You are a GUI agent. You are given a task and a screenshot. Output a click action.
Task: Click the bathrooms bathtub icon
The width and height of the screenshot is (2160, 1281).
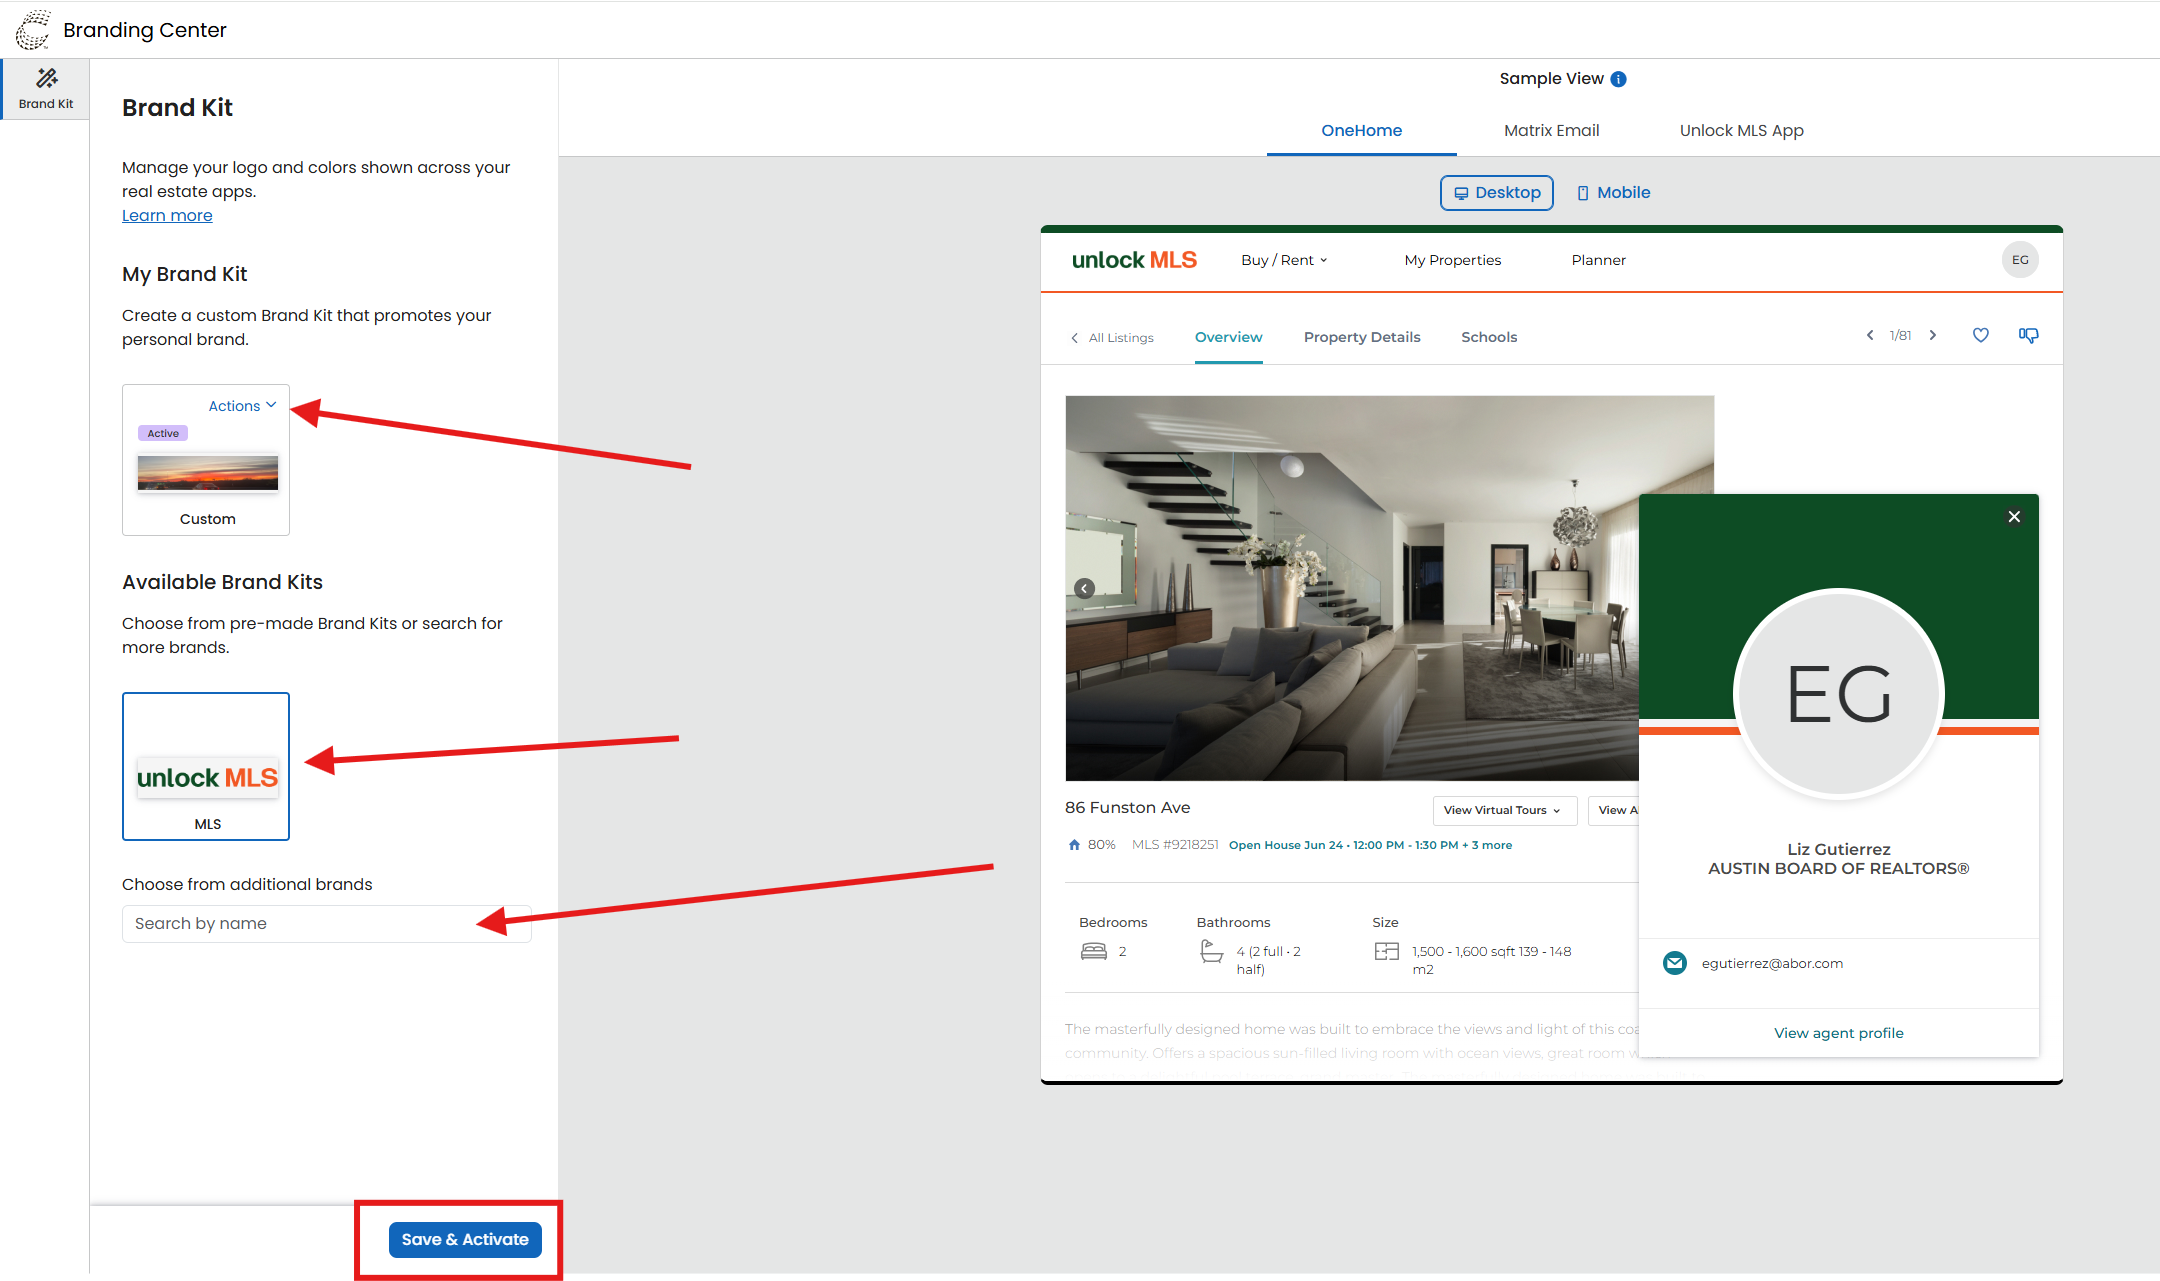coord(1211,952)
